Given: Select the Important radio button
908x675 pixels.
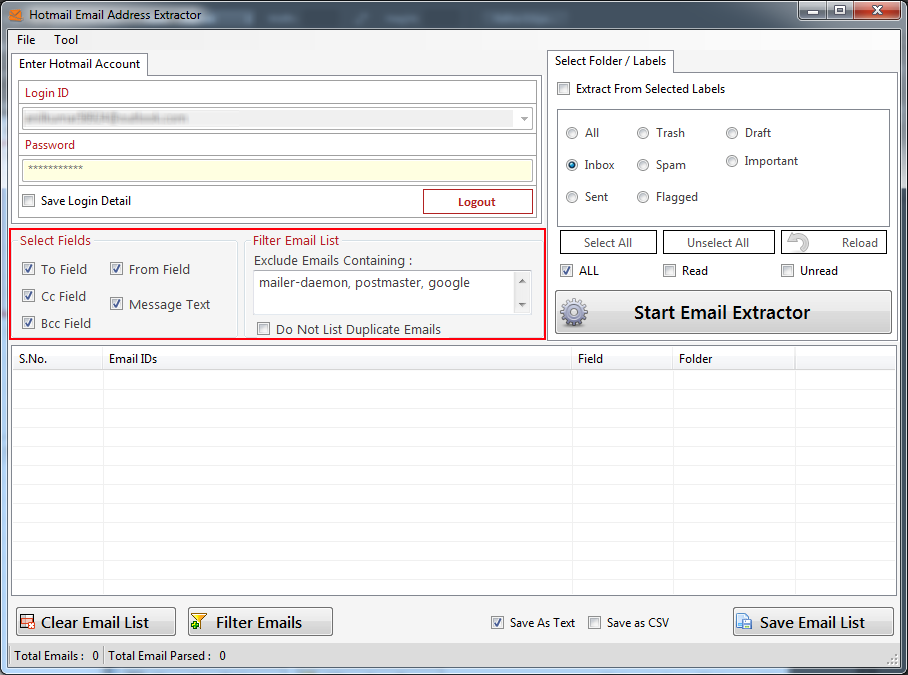Looking at the screenshot, I should tap(732, 161).
